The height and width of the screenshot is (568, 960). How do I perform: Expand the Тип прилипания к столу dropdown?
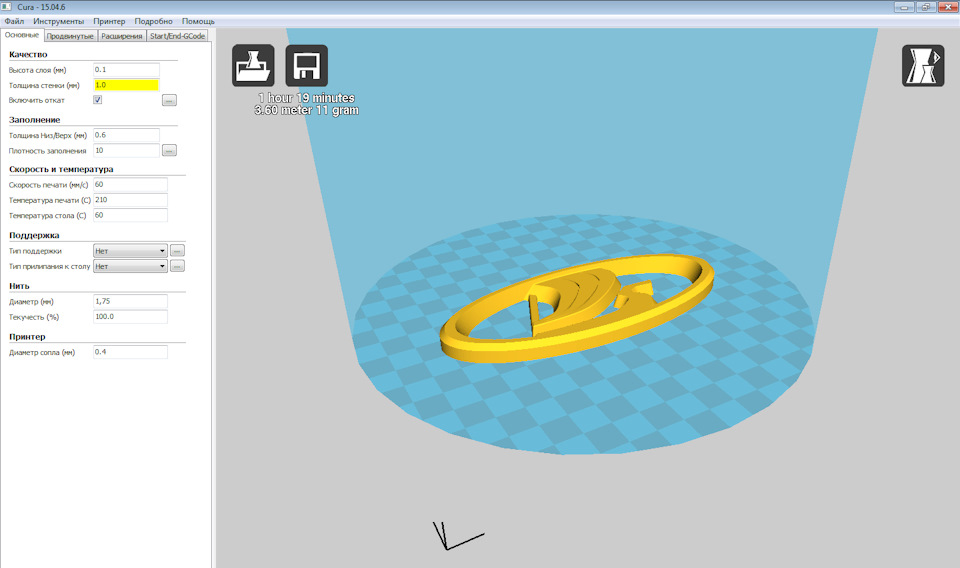click(130, 266)
